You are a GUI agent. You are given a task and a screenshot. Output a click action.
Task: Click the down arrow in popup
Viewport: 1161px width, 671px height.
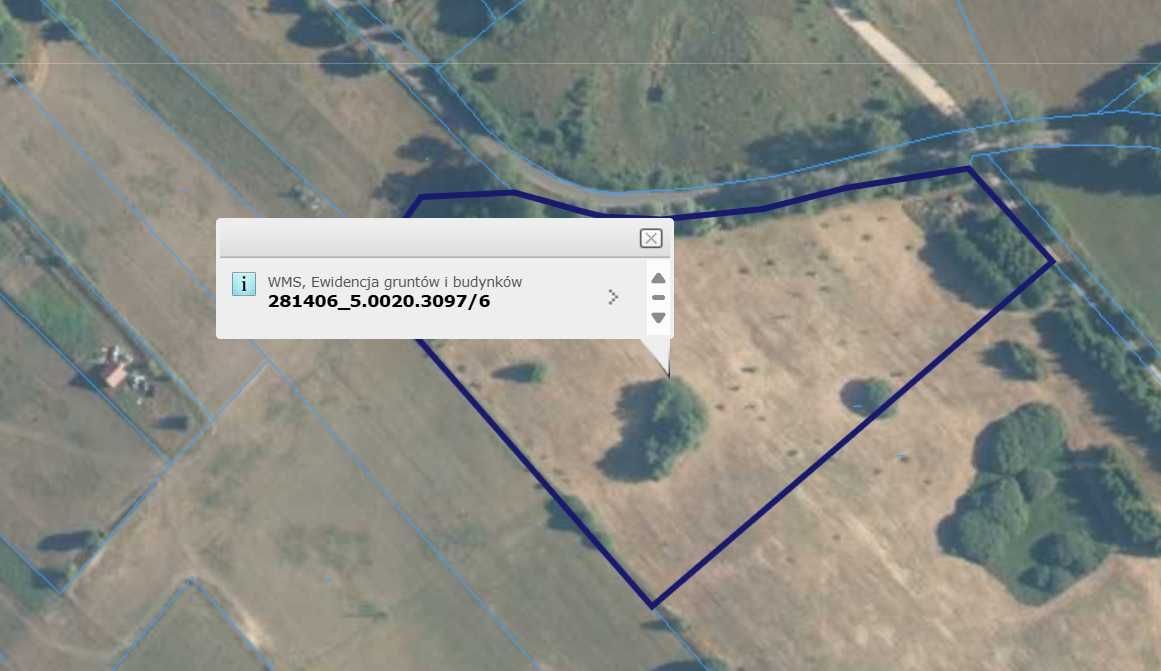click(658, 318)
